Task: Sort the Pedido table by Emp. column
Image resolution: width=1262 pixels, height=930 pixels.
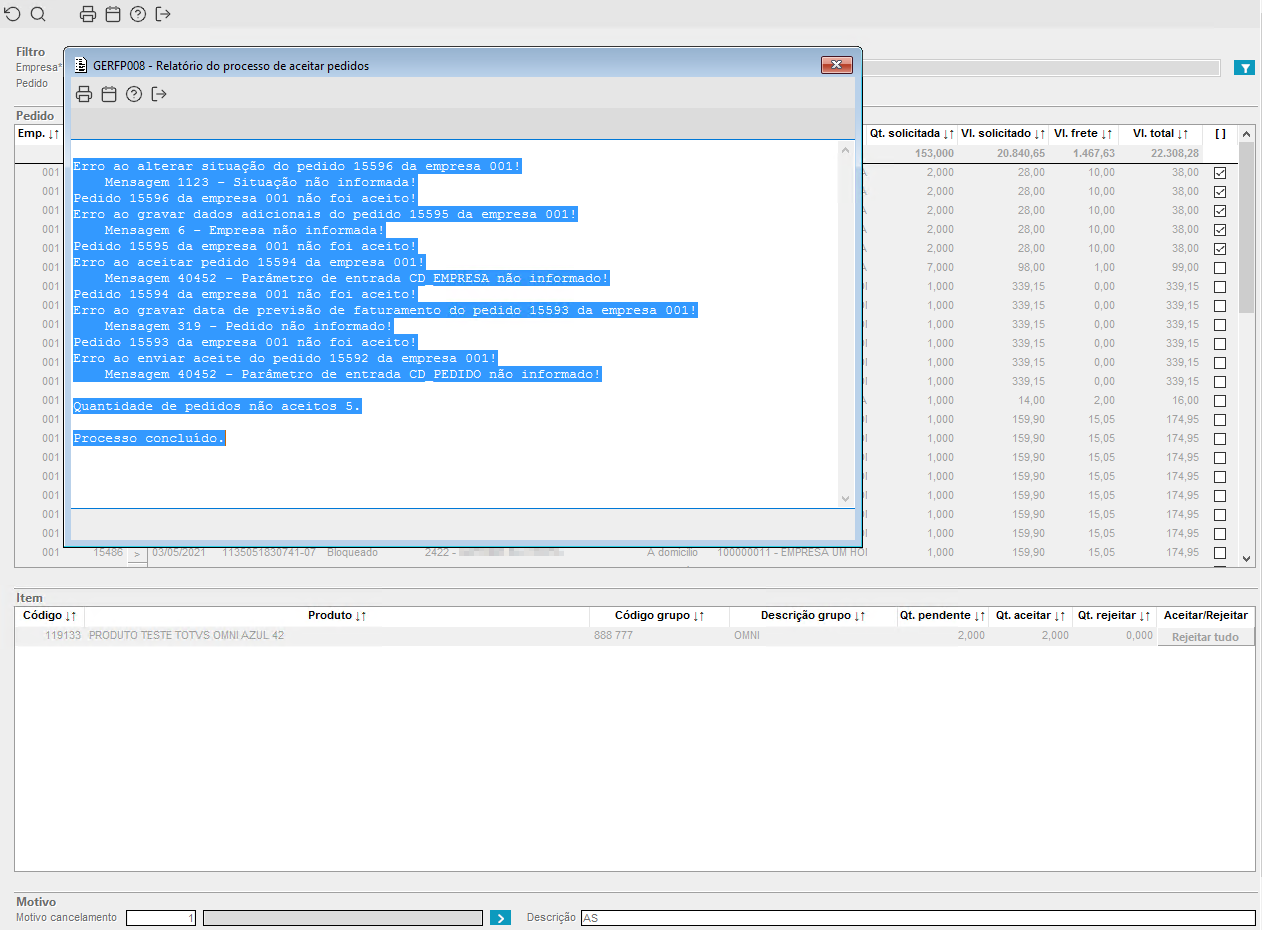Action: click(x=39, y=133)
